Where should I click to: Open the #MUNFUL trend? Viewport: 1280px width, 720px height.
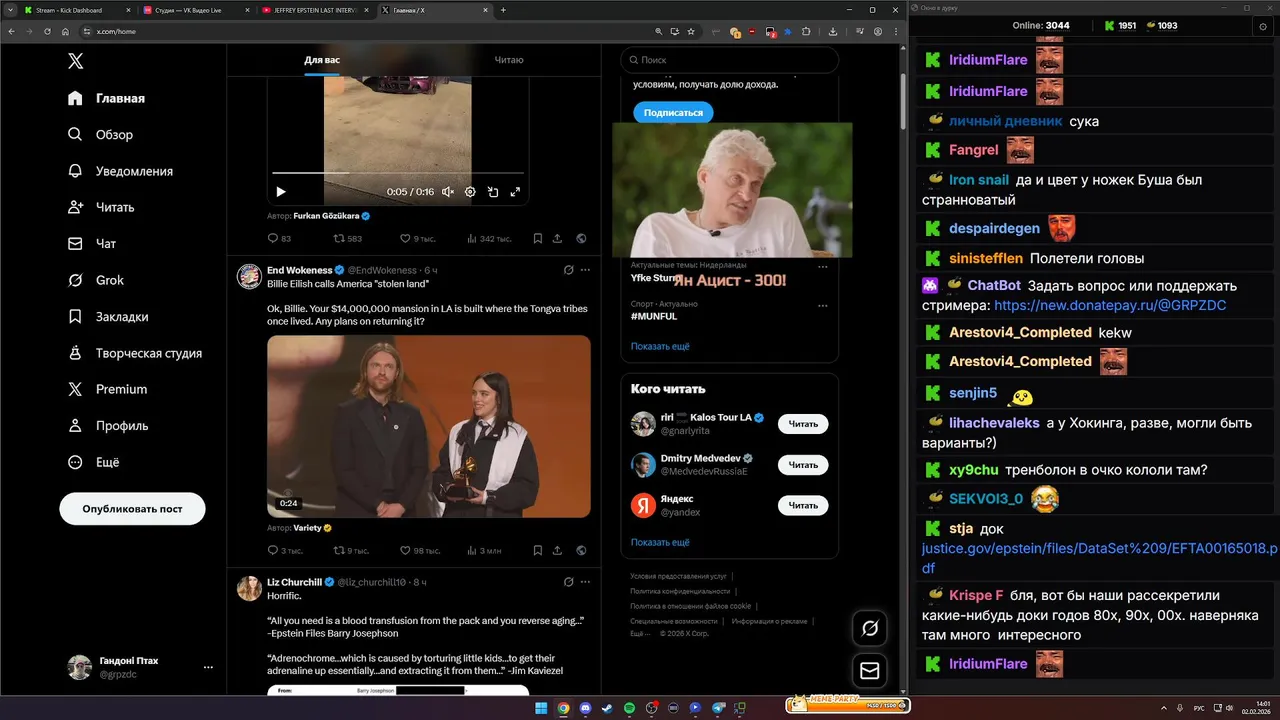[654, 316]
